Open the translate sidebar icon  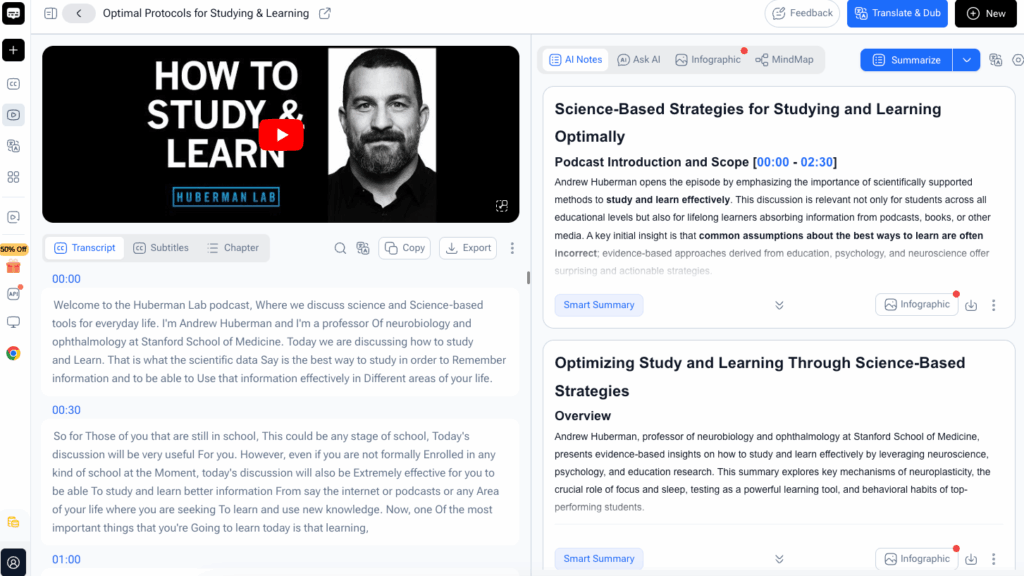point(13,146)
